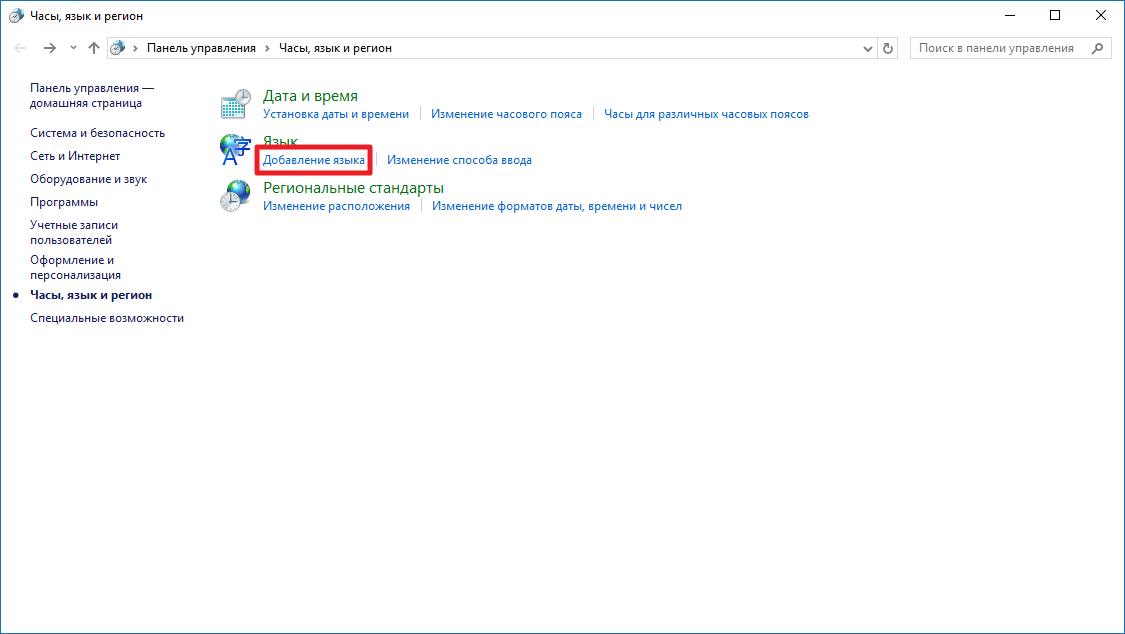This screenshot has width=1125, height=634.
Task: Open Изменение расположения link
Action: pyautogui.click(x=336, y=206)
